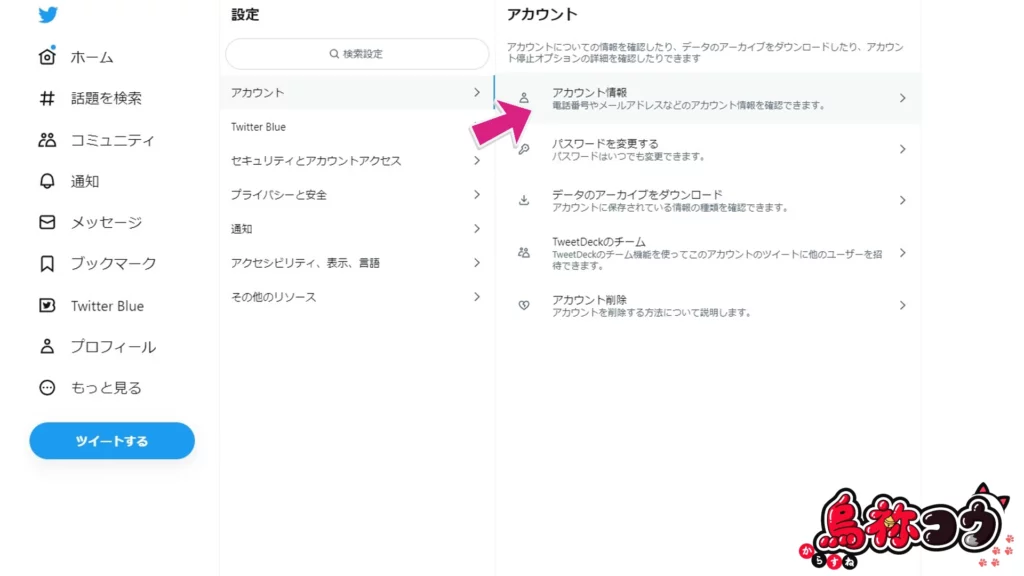Open the Messages envelope icon
This screenshot has height=576, width=1024.
(47, 222)
